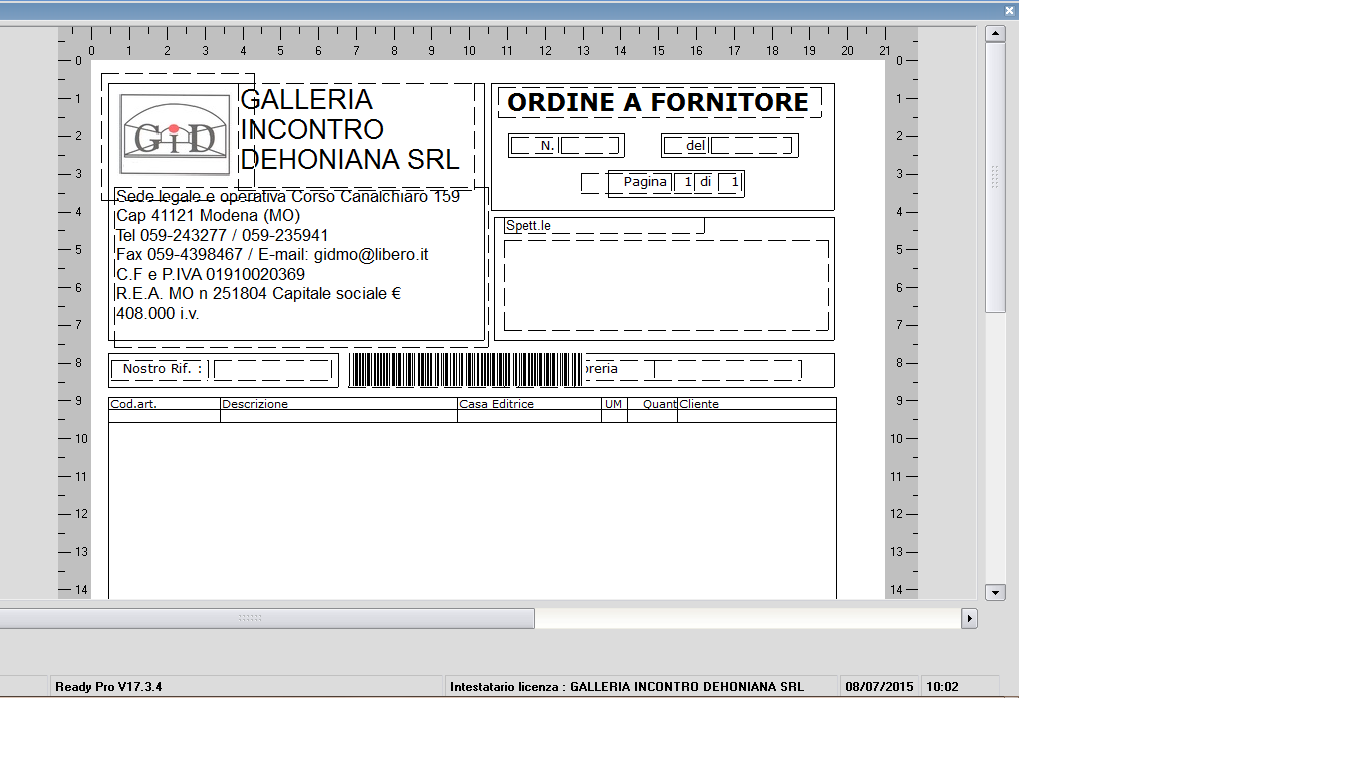The image size is (1366, 768).
Task: Select the barcode element
Action: point(466,369)
